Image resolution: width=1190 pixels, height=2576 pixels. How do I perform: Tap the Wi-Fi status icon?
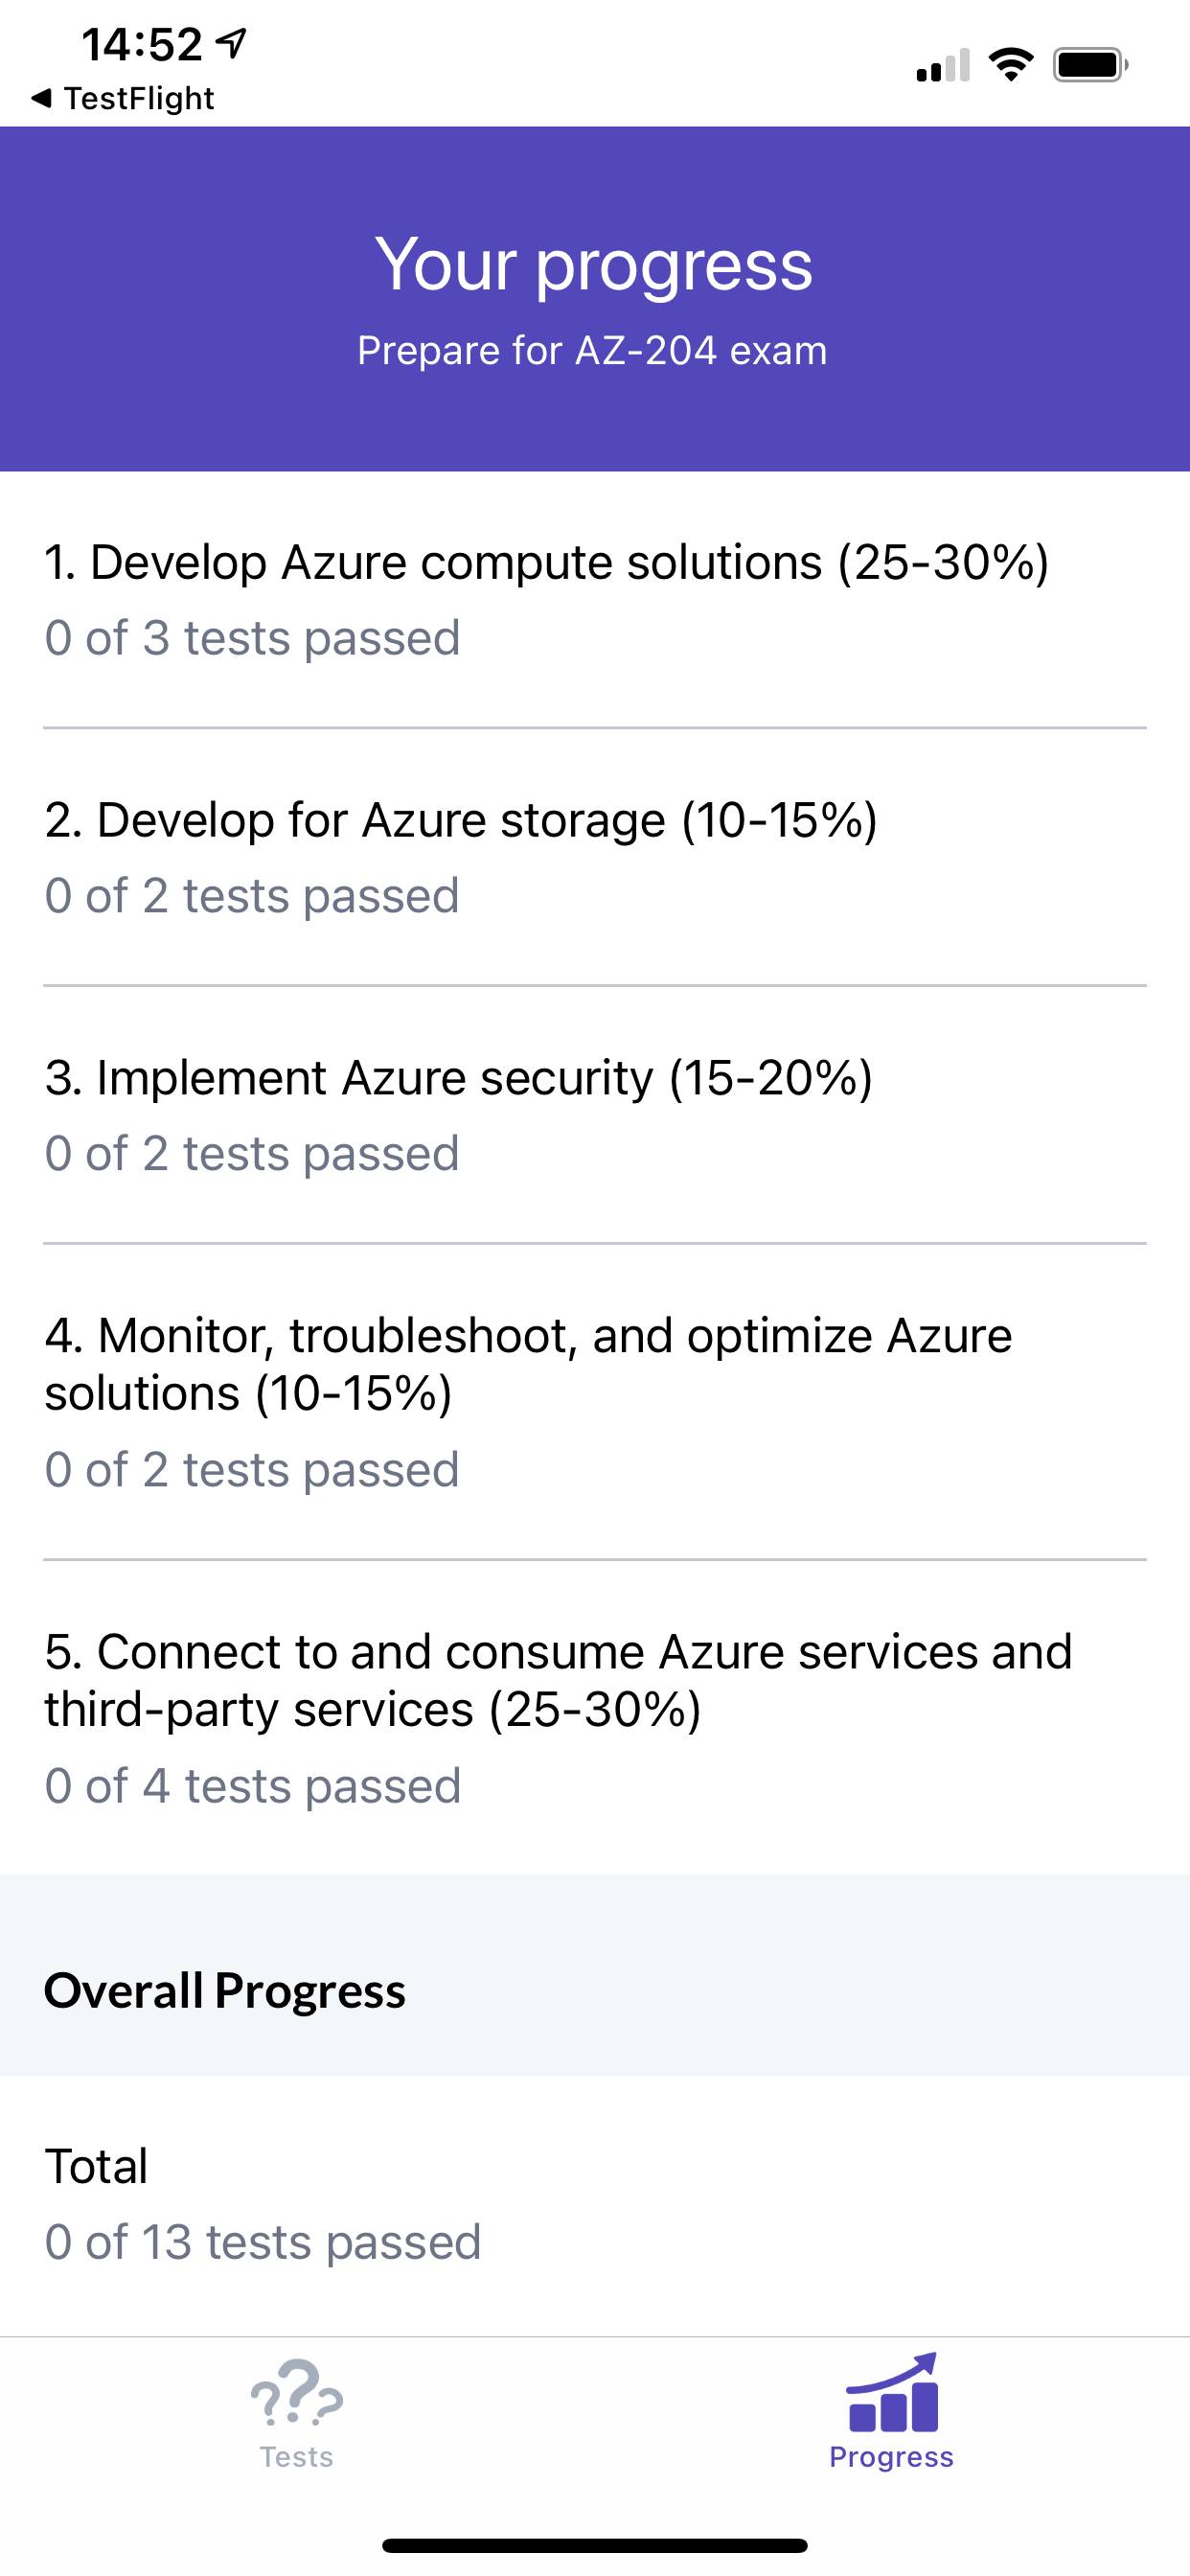pos(1011,65)
